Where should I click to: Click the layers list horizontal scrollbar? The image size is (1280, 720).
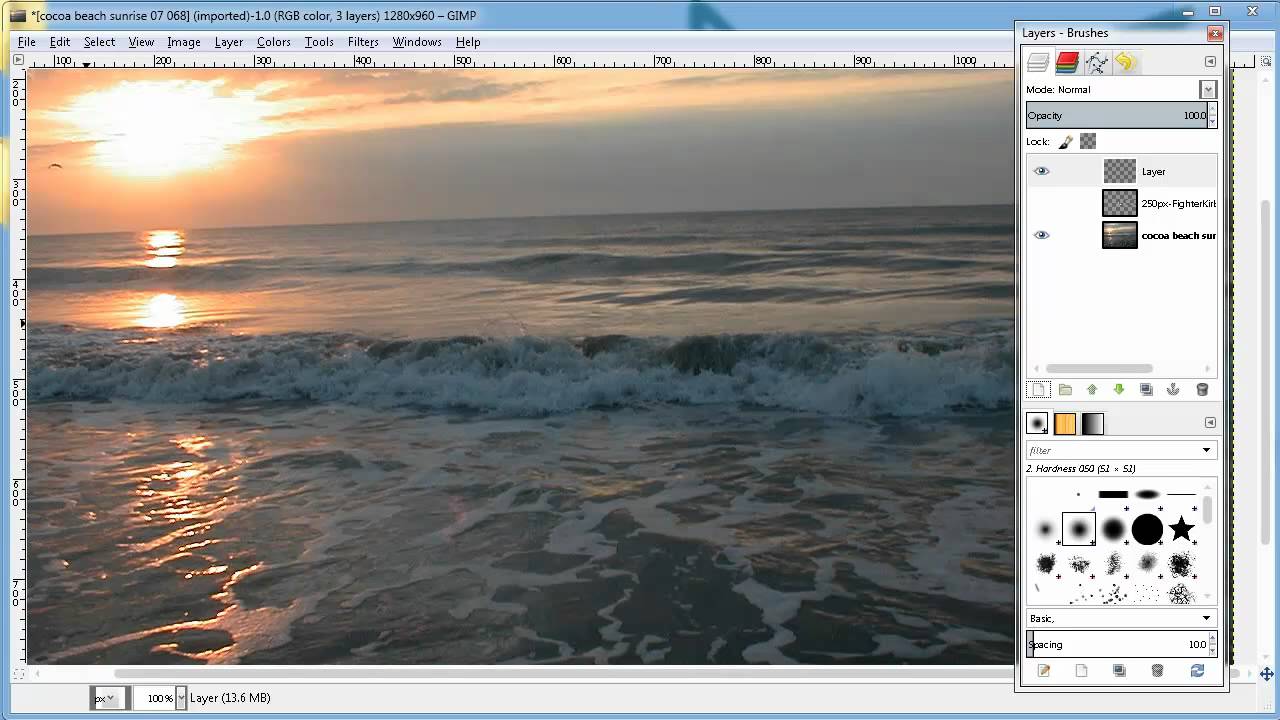tap(1099, 369)
